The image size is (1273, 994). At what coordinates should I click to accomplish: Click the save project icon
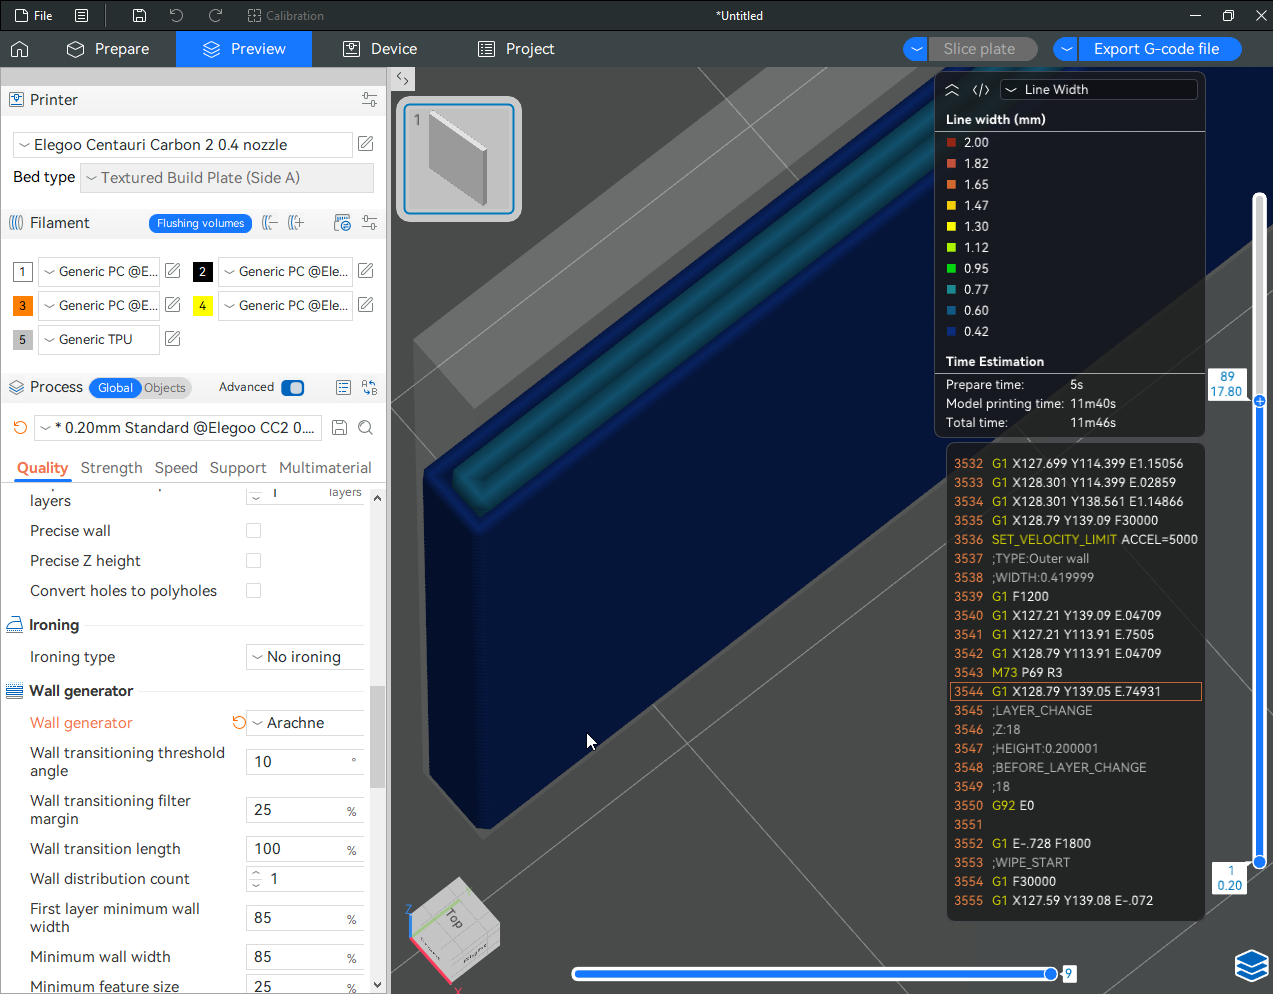coord(139,16)
